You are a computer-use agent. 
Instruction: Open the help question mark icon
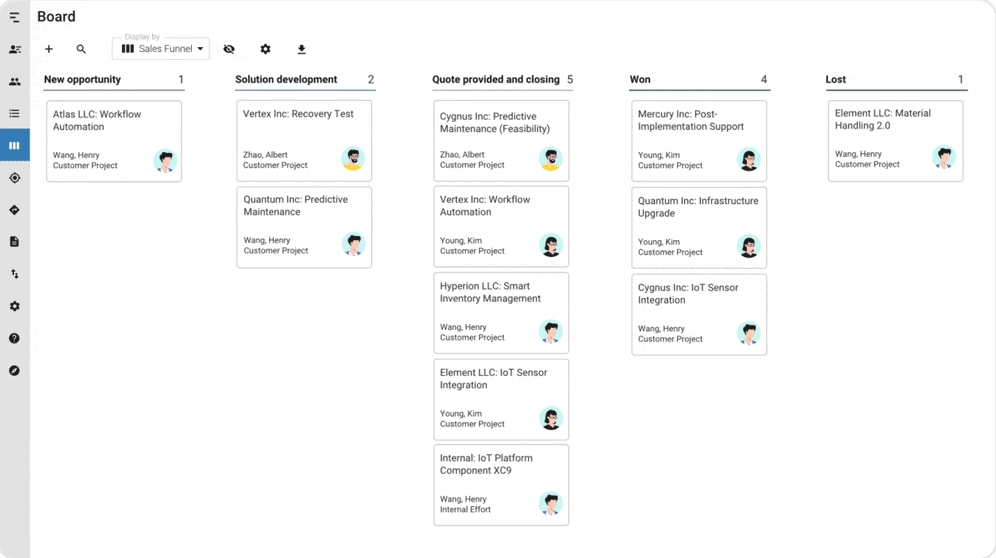click(14, 338)
